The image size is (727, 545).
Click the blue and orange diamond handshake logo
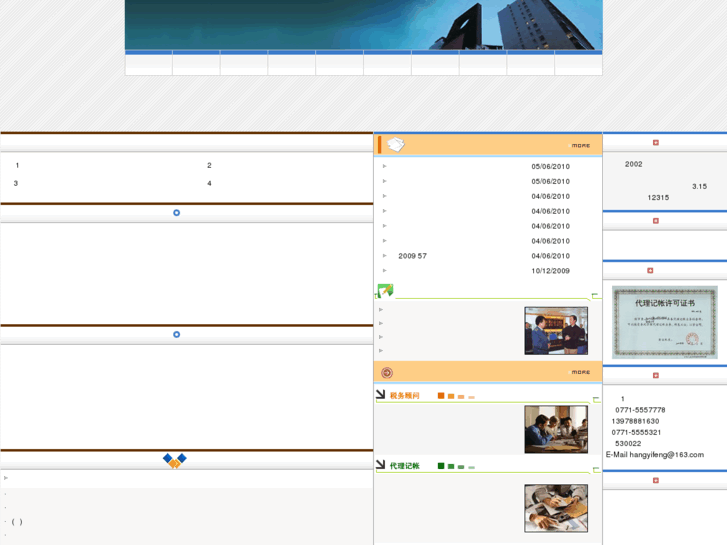click(x=175, y=460)
